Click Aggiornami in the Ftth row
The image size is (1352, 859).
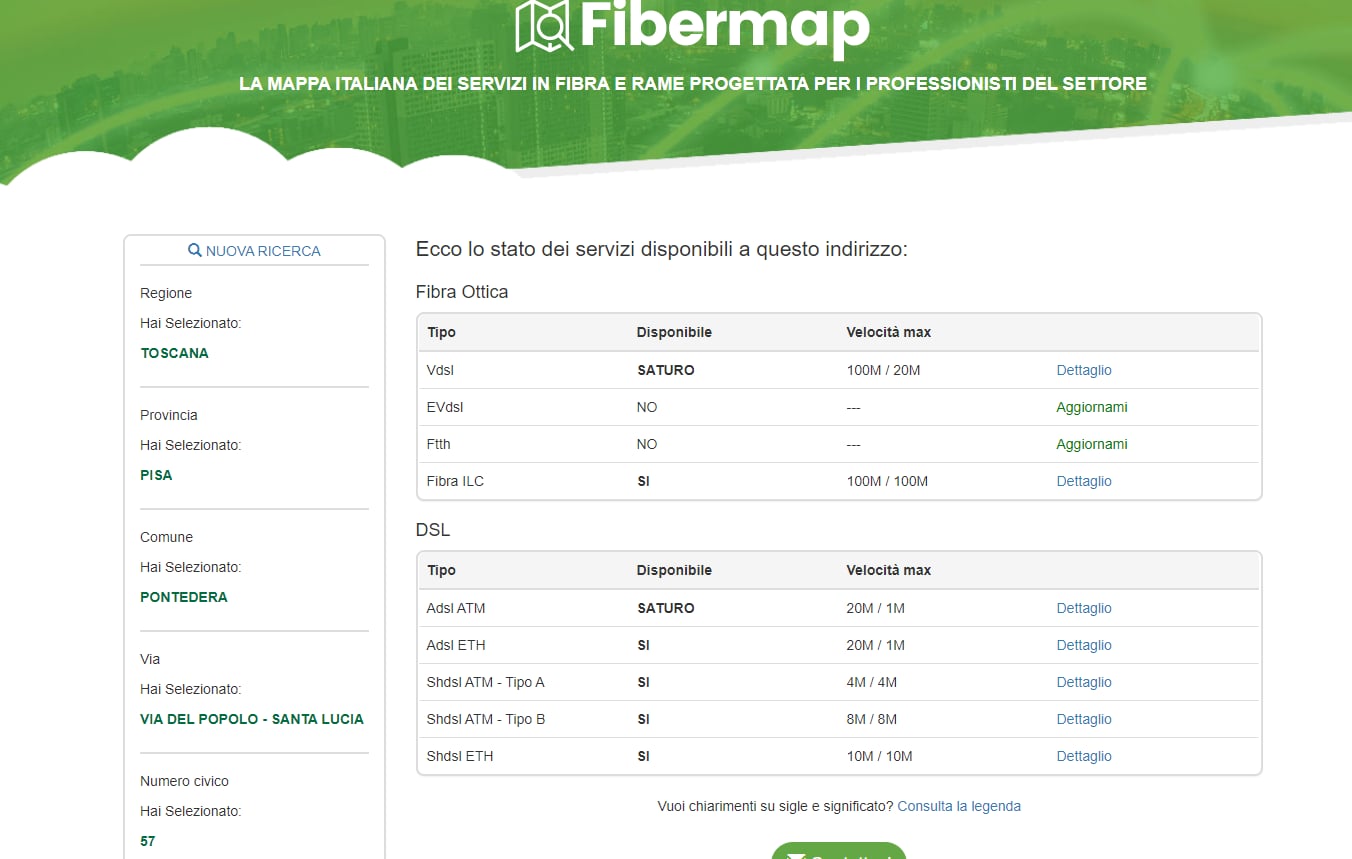point(1092,444)
